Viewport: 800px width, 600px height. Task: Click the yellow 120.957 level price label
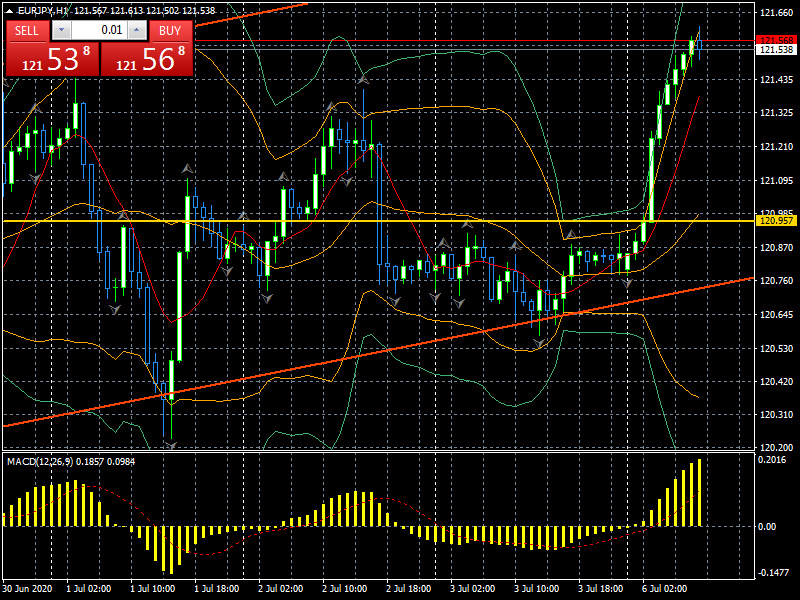click(x=776, y=220)
